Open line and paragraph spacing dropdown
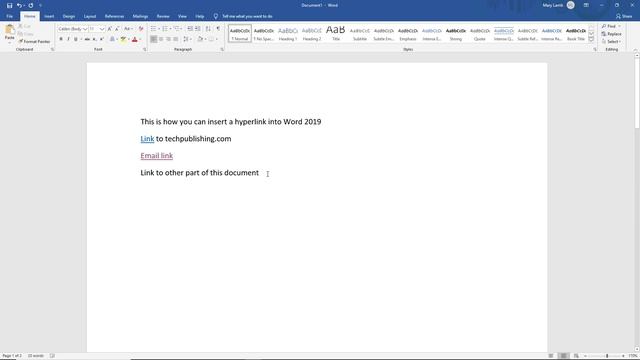Screen dimensions: 640x360 coord(187,39)
